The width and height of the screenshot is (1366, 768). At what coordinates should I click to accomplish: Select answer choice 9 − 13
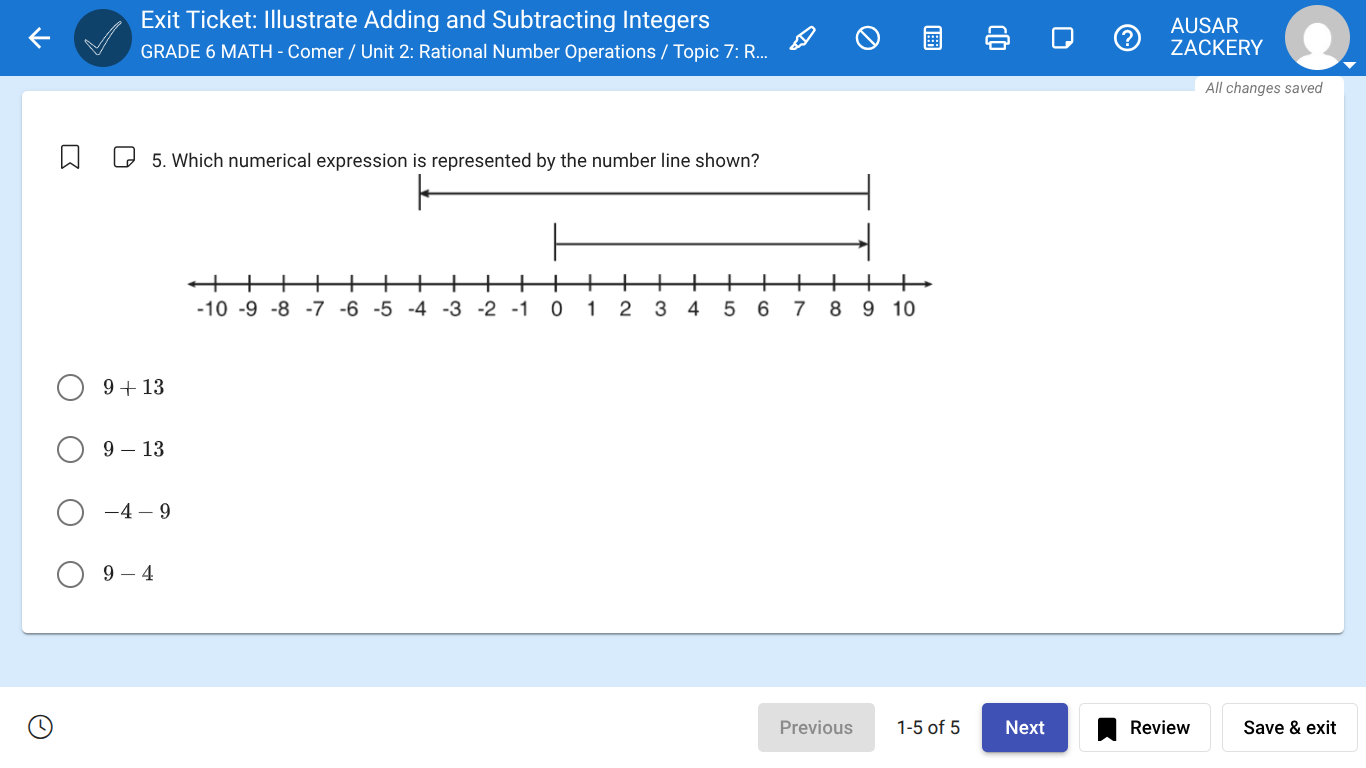(70, 449)
